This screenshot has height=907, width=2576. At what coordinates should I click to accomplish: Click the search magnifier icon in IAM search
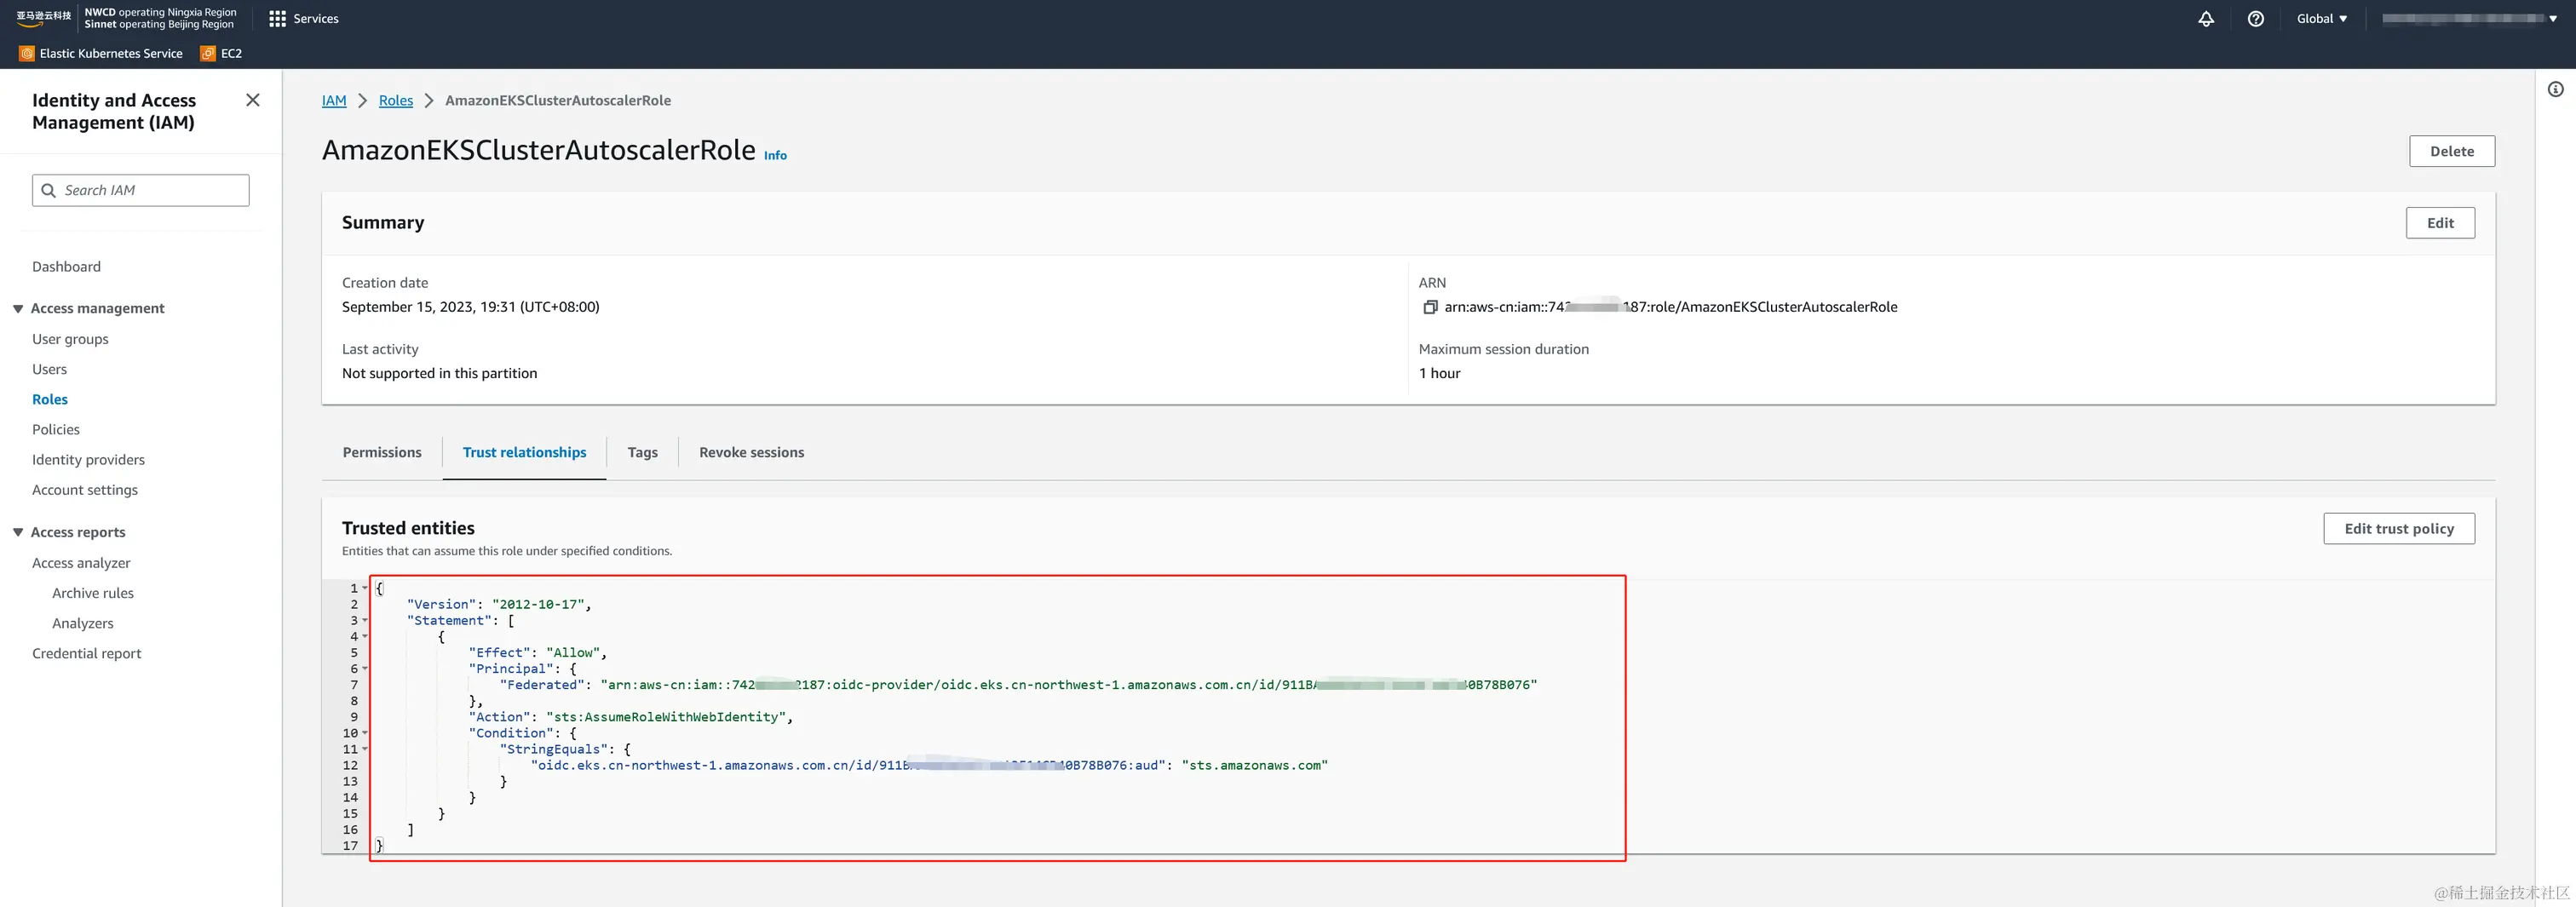click(48, 190)
